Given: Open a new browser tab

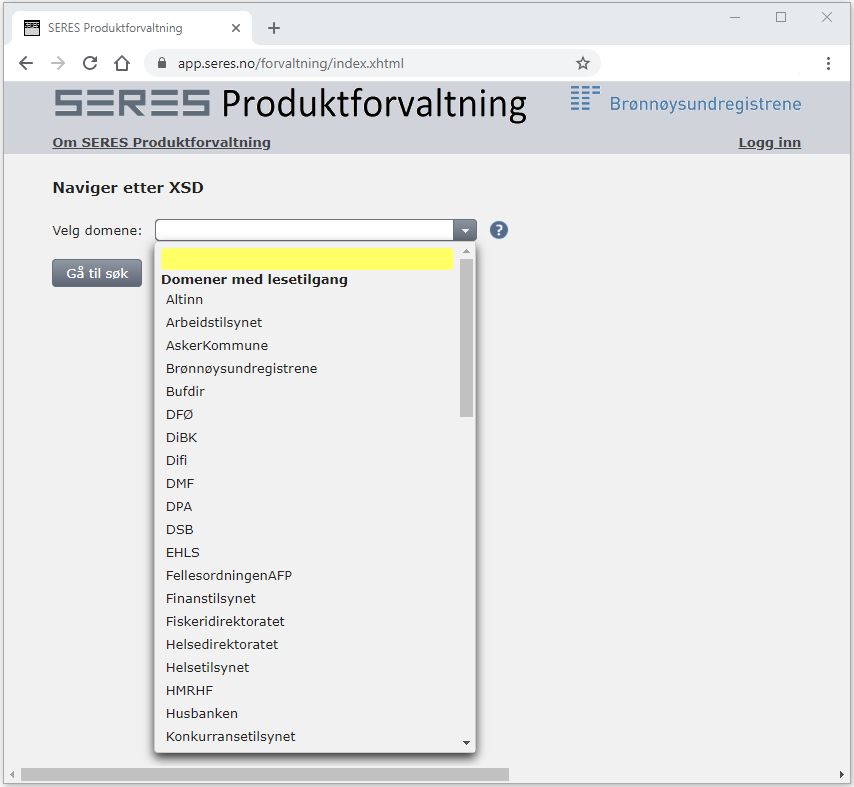Looking at the screenshot, I should coord(274,28).
